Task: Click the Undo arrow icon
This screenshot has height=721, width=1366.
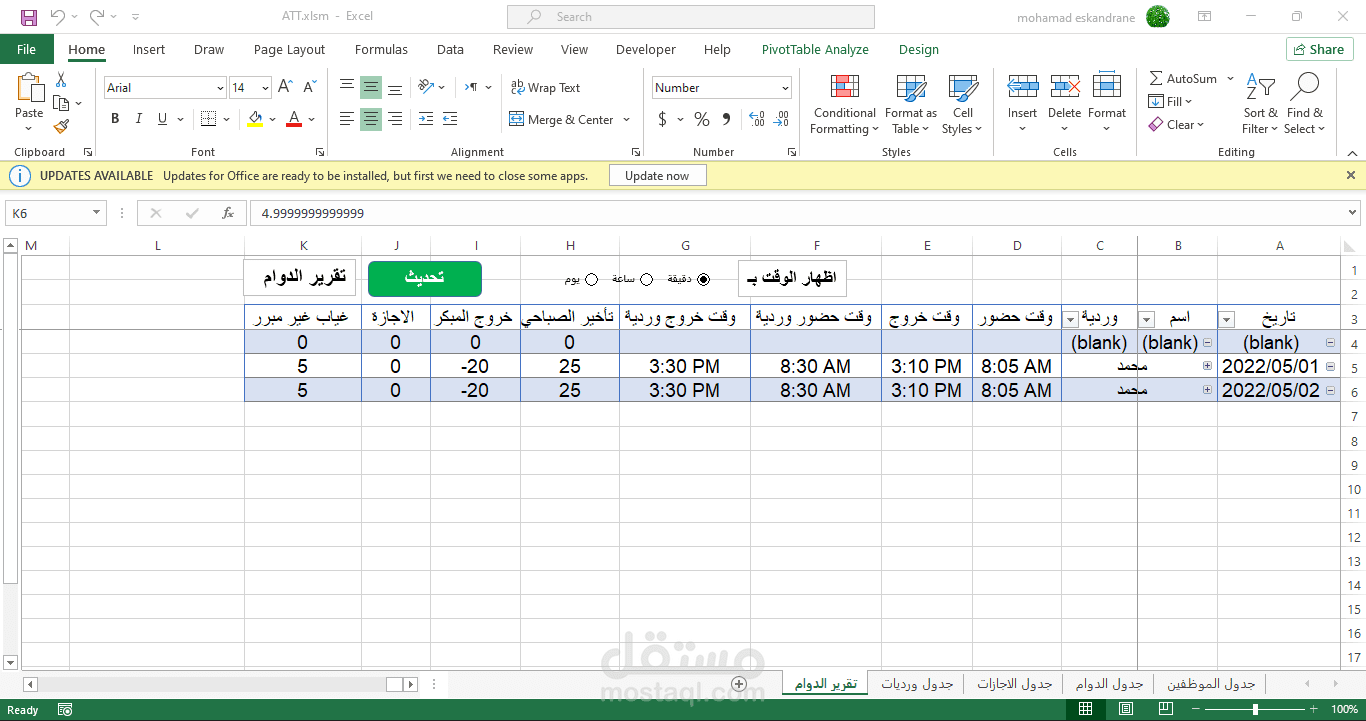Action: [x=57, y=17]
